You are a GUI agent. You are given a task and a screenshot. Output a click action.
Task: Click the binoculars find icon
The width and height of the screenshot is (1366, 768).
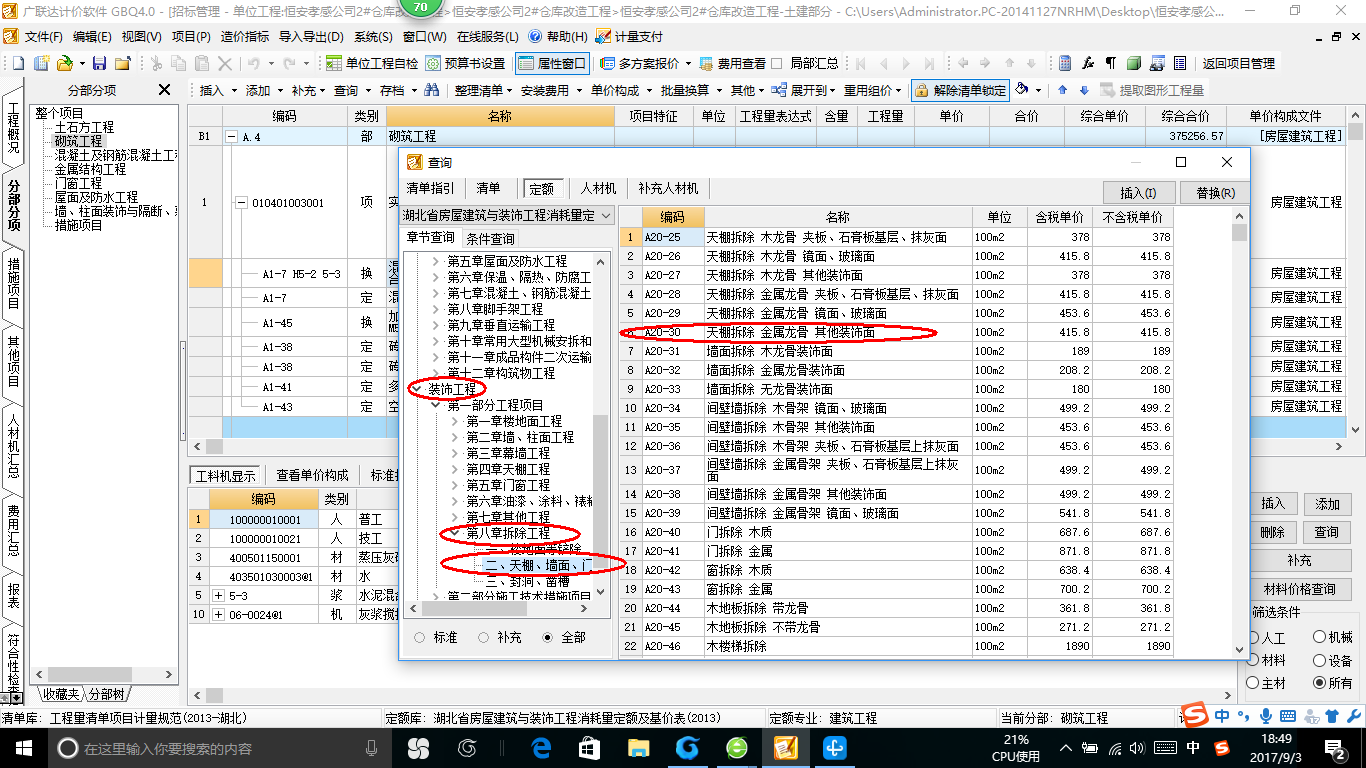[432, 90]
